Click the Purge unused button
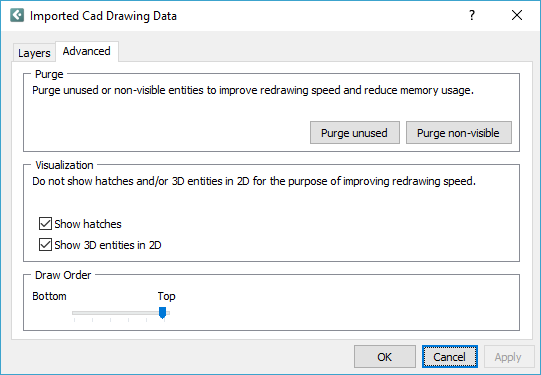The width and height of the screenshot is (541, 375). pos(355,133)
